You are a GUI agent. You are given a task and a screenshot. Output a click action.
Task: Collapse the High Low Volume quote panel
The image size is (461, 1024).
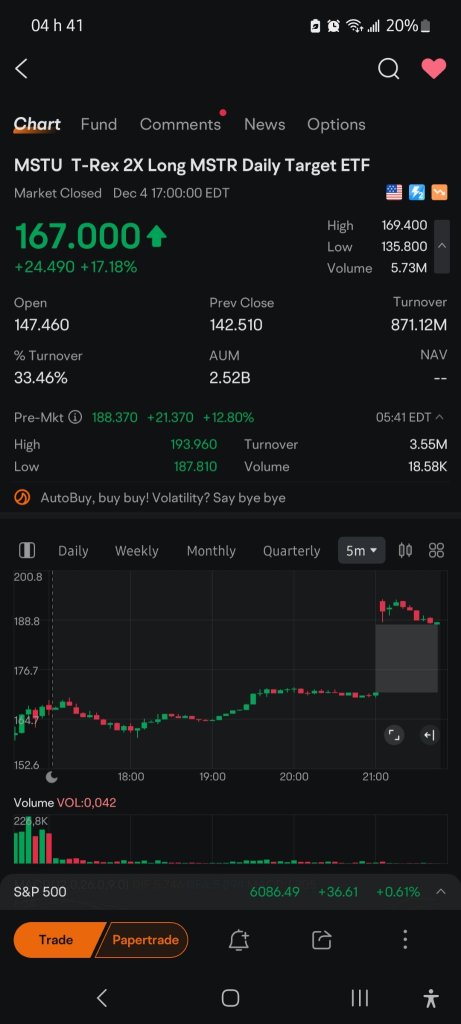(x=441, y=246)
